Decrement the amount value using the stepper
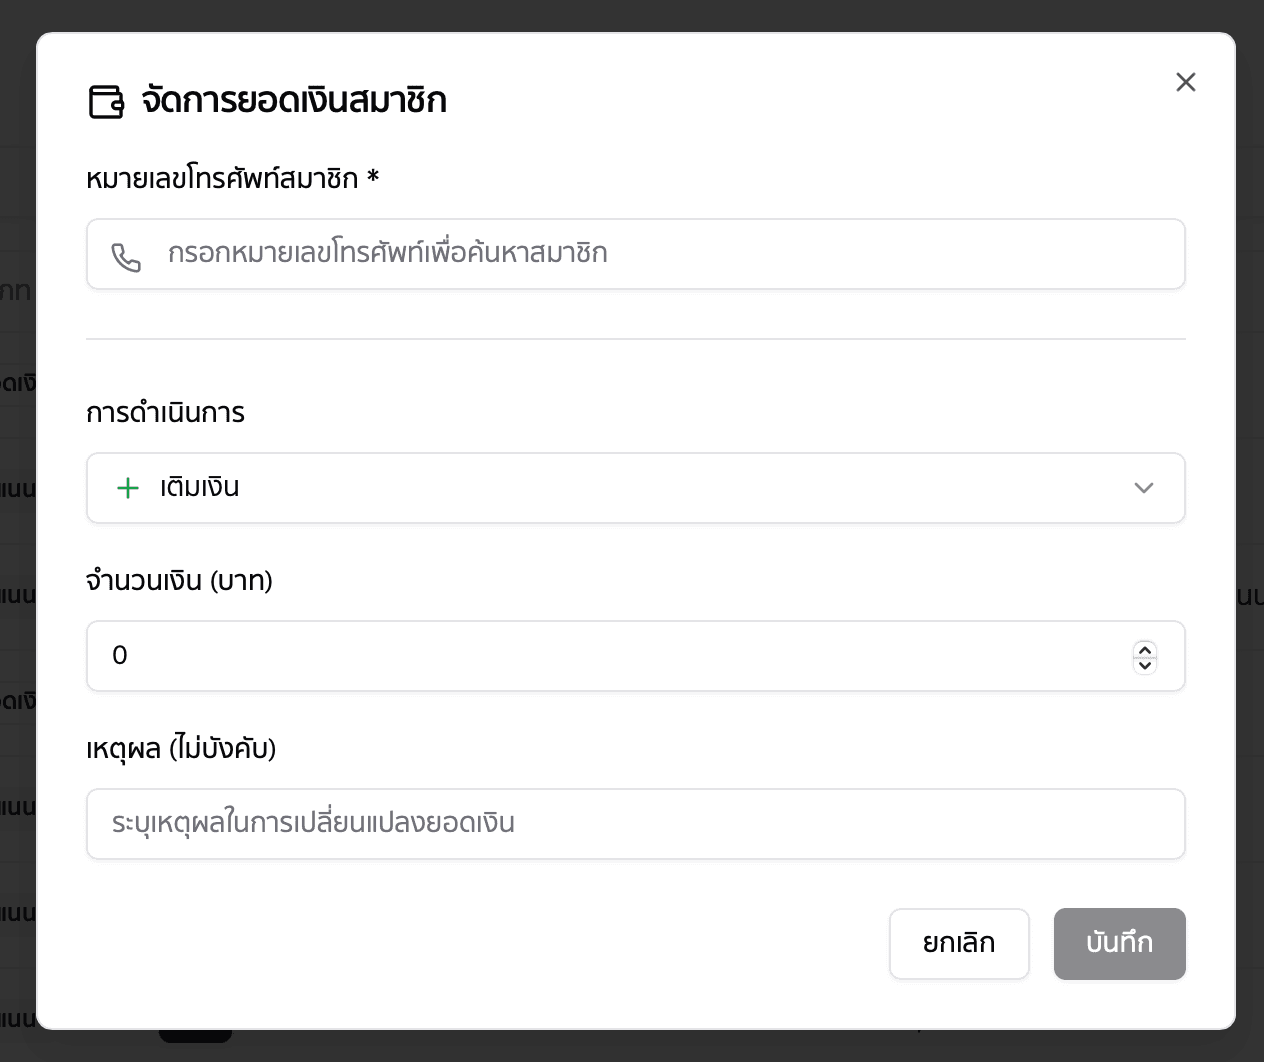Viewport: 1264px width, 1062px height. coord(1145,664)
